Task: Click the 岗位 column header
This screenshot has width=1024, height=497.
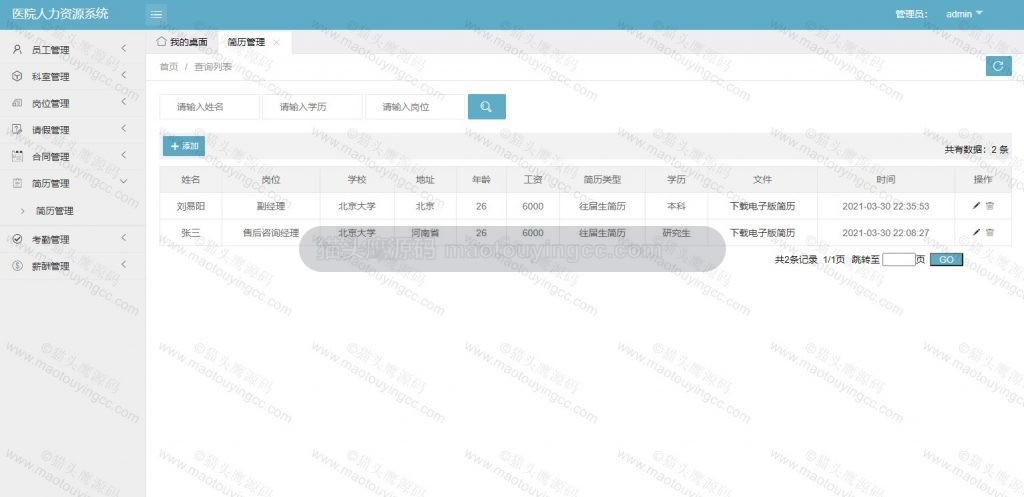Action: [271, 180]
